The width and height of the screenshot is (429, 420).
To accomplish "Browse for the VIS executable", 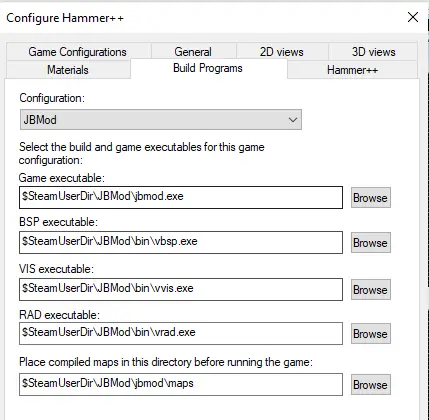I will click(370, 290).
